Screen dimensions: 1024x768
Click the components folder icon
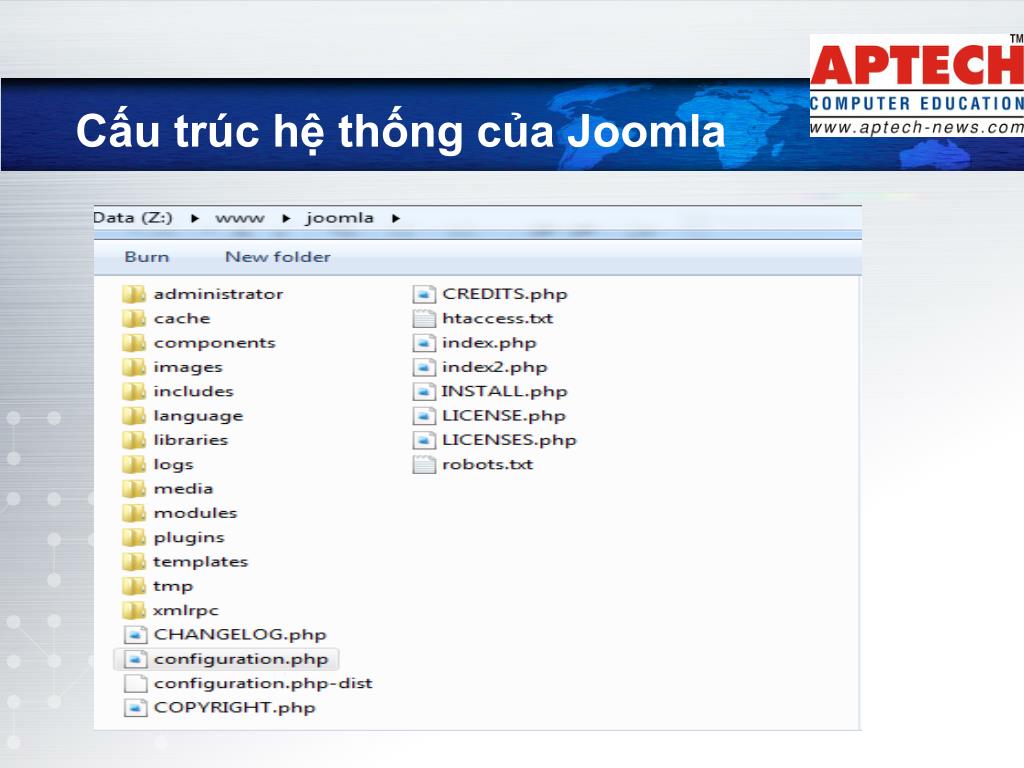pos(134,342)
